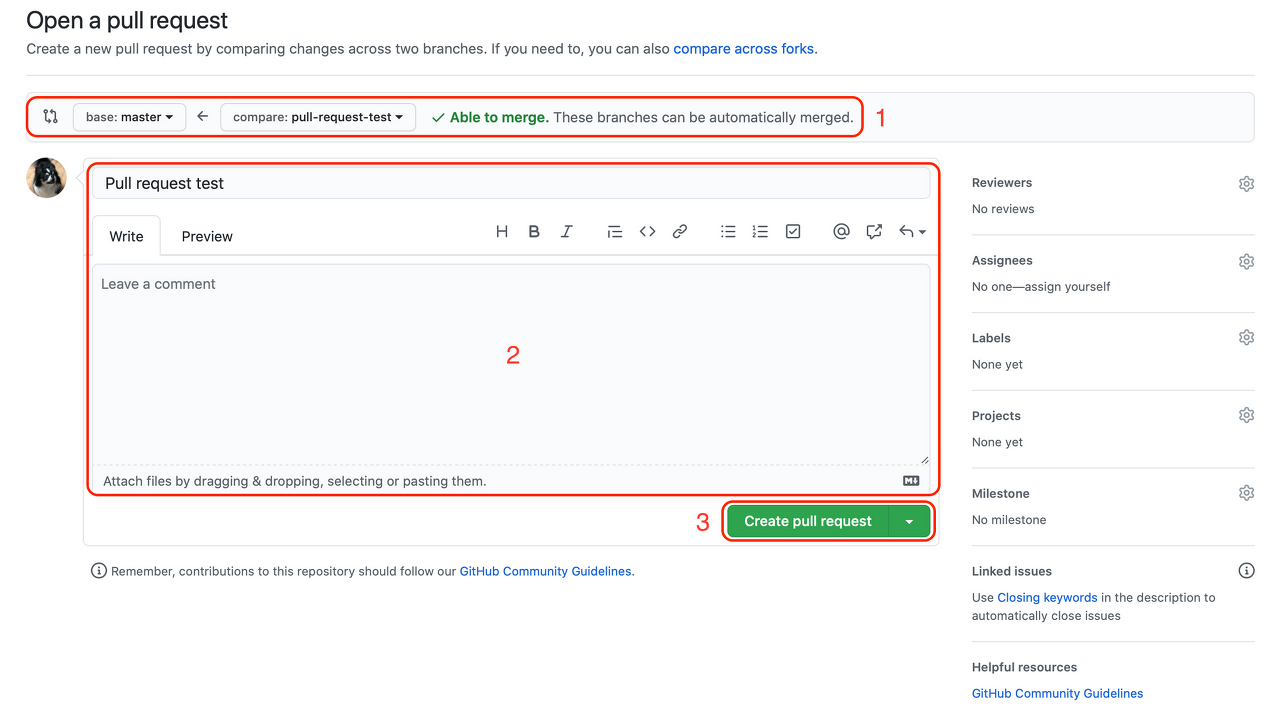Click the Milestone heading
Viewport: 1280px width, 718px height.
1000,493
